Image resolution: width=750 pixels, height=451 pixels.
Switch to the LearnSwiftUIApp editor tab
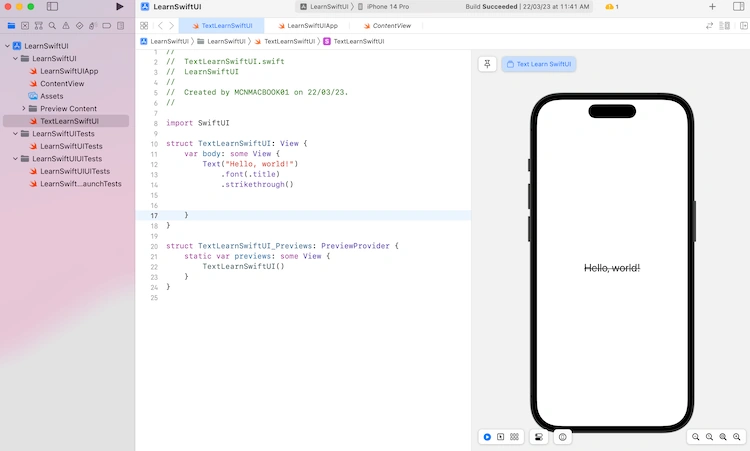308,26
